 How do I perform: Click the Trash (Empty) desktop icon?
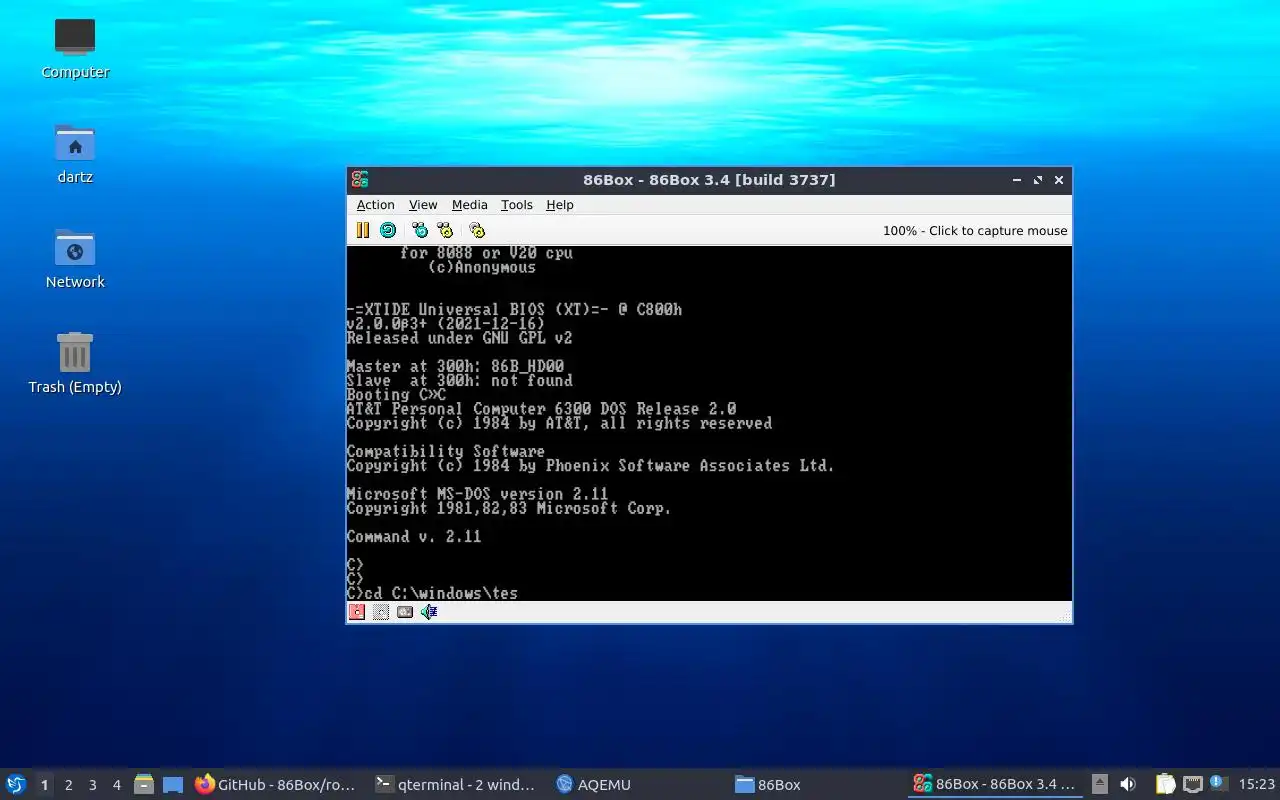click(x=75, y=364)
